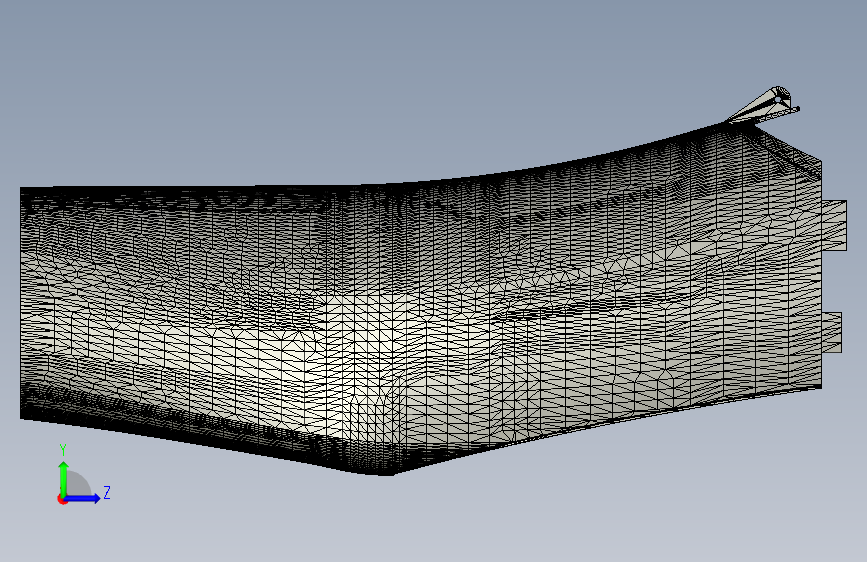867x562 pixels.
Task: Click the red origin dot of the axis triad
Action: click(x=62, y=499)
